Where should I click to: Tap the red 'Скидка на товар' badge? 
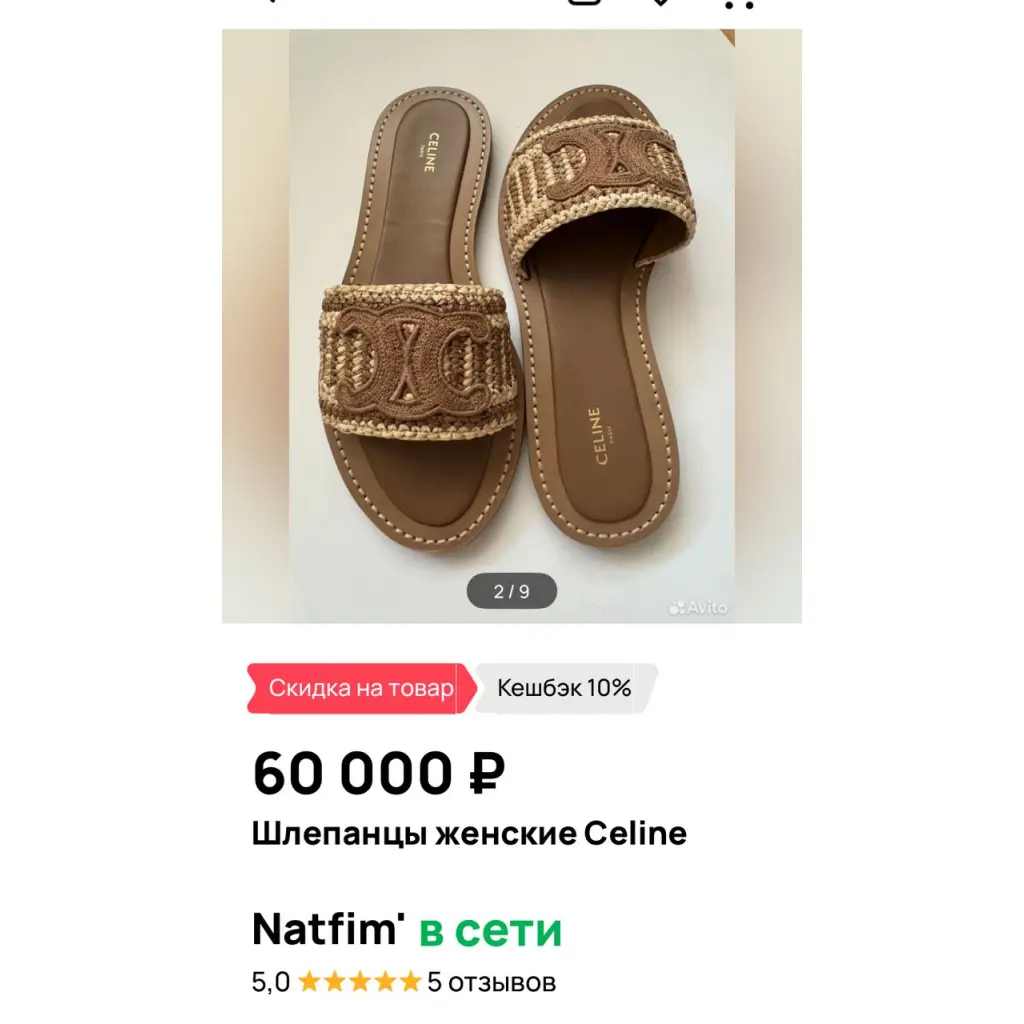click(x=361, y=688)
